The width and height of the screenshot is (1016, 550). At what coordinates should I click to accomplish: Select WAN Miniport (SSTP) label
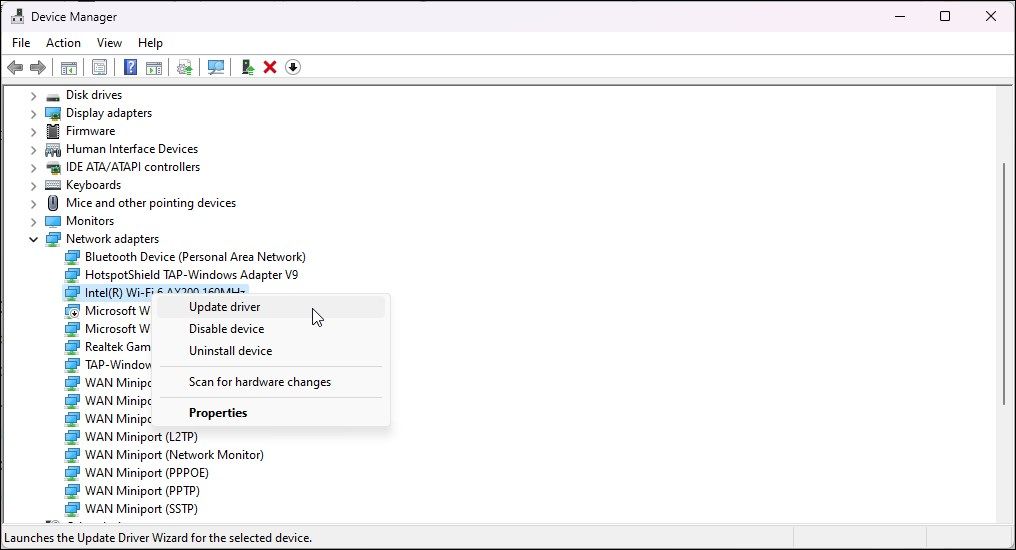(x=141, y=509)
